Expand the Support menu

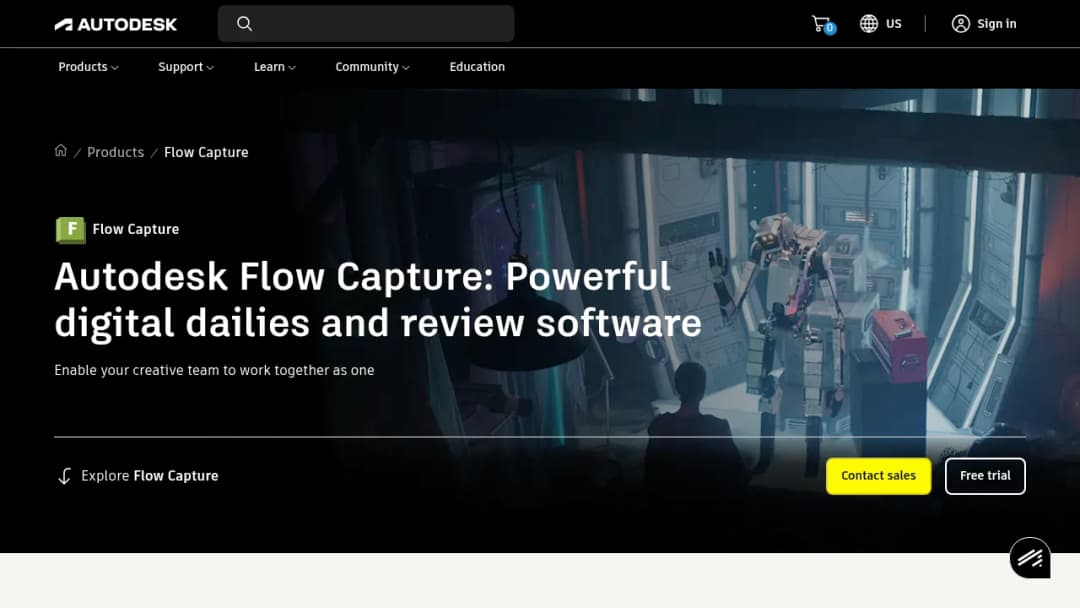pos(186,67)
